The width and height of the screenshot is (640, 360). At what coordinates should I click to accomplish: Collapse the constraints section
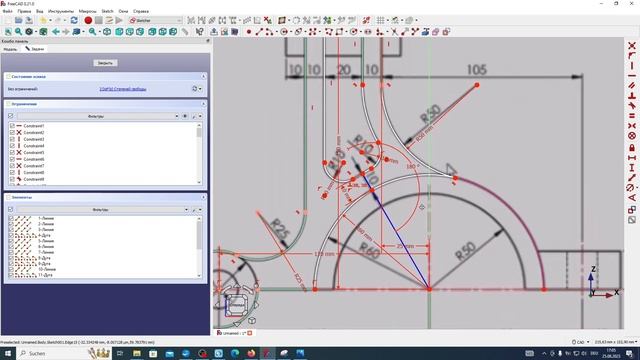[x=203, y=104]
